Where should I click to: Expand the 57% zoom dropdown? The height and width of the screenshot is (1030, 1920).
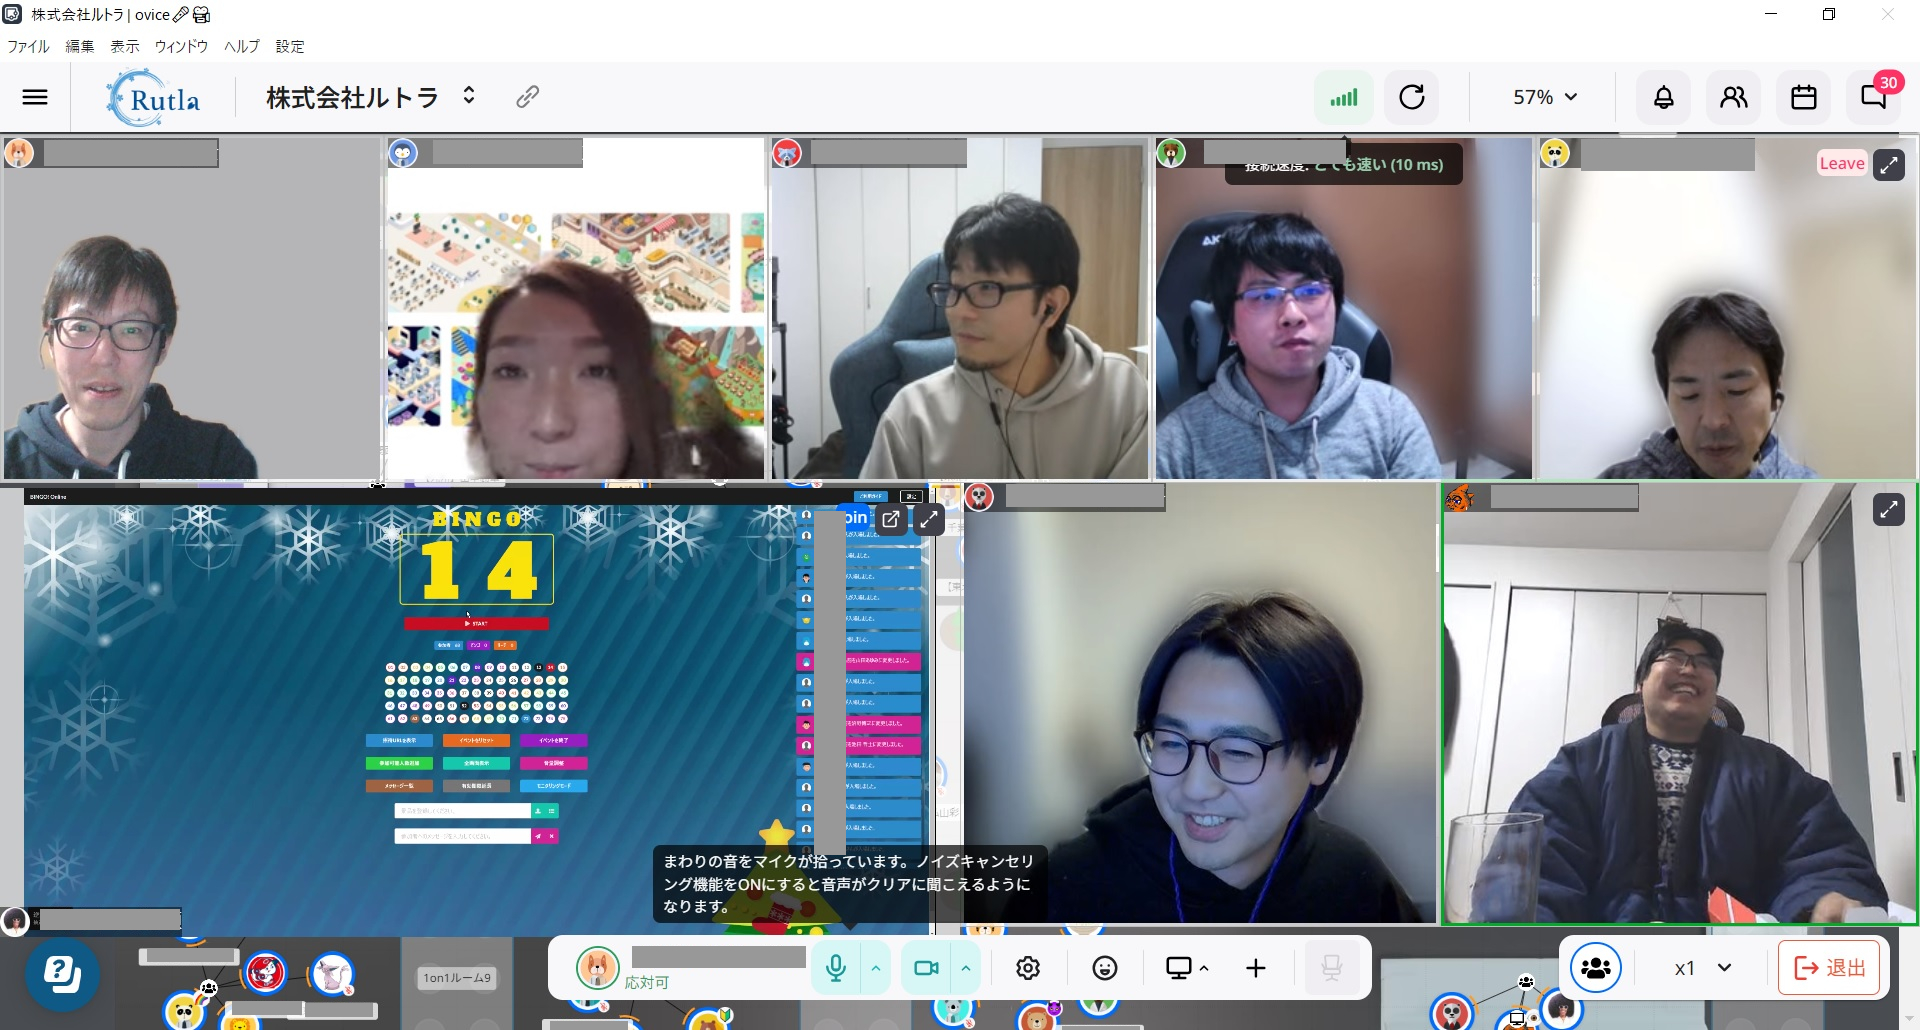1544,97
